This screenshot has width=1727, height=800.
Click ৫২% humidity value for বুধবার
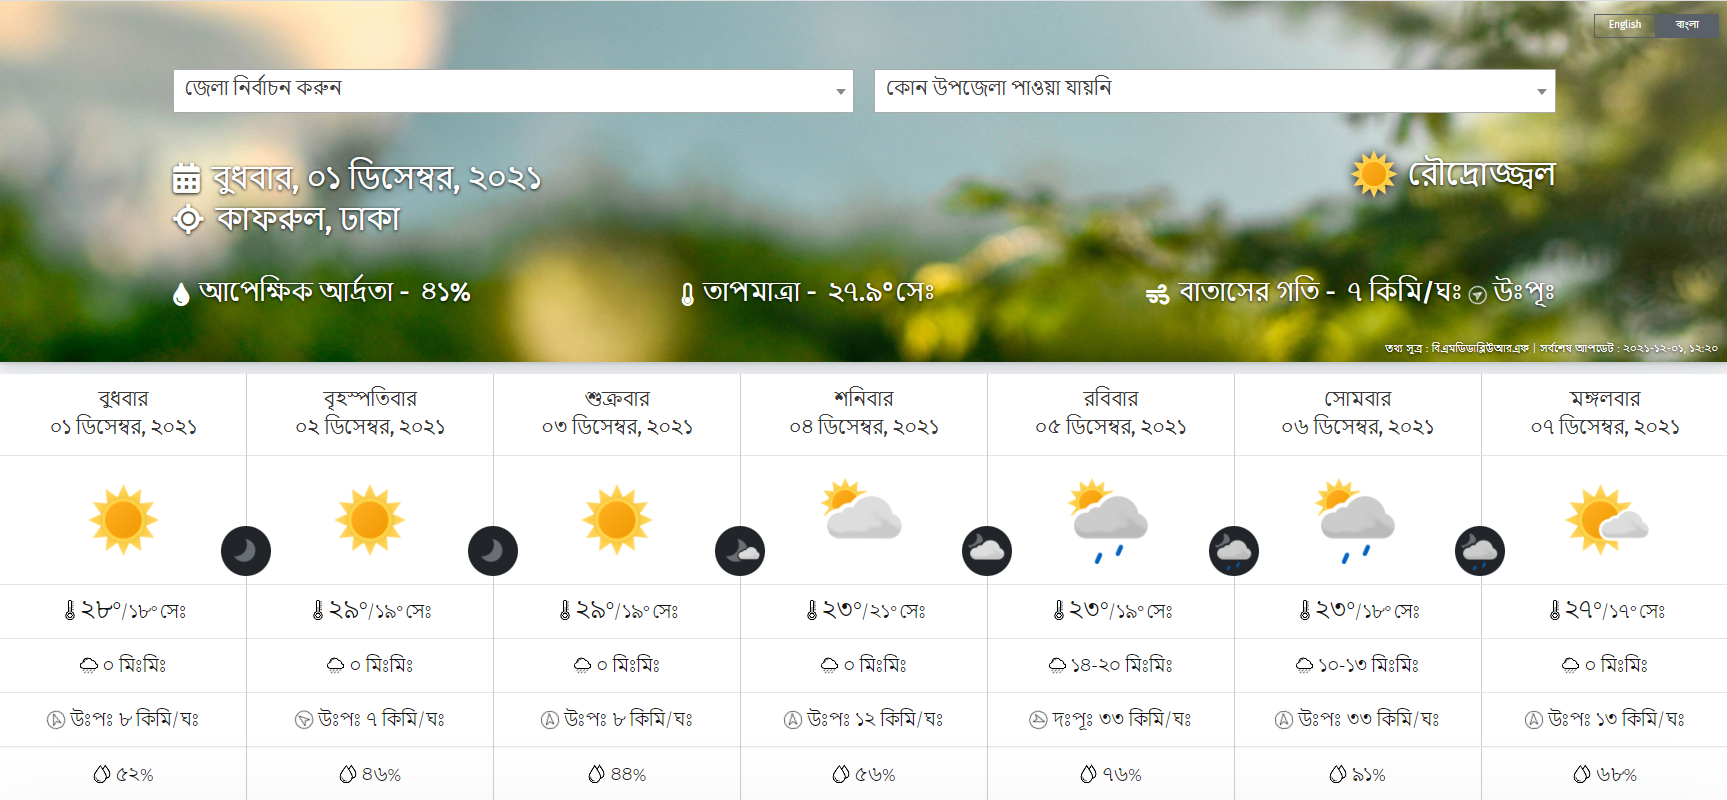point(135,775)
